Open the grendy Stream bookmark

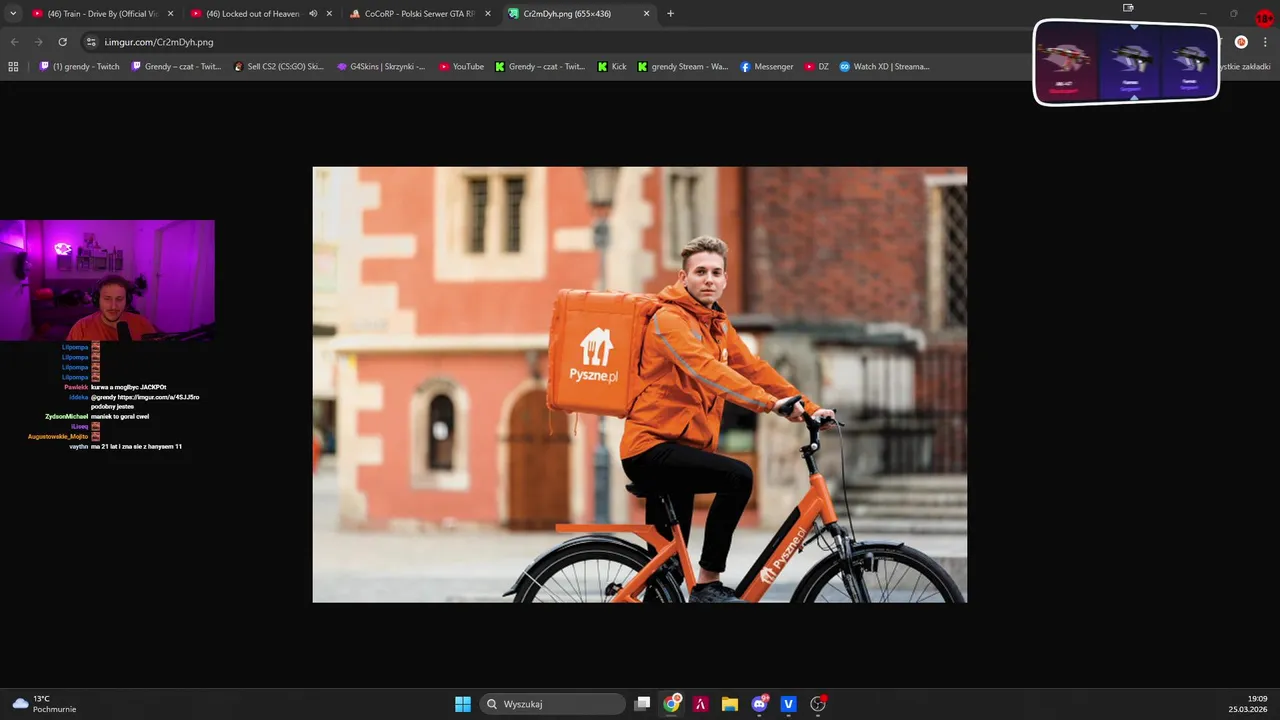click(683, 67)
